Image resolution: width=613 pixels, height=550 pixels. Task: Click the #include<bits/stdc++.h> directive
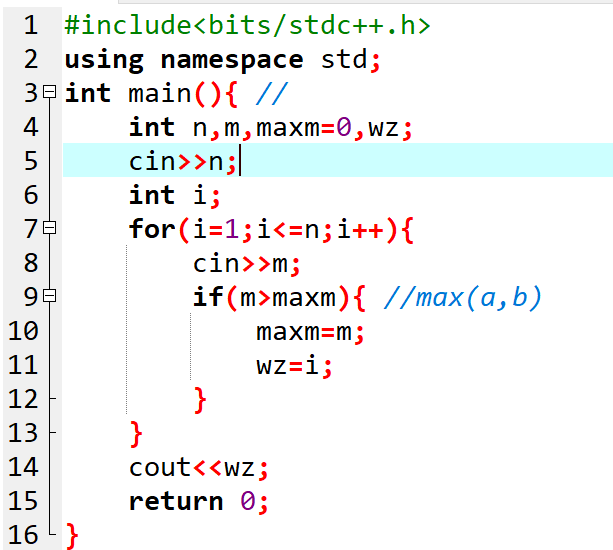[x=247, y=25]
